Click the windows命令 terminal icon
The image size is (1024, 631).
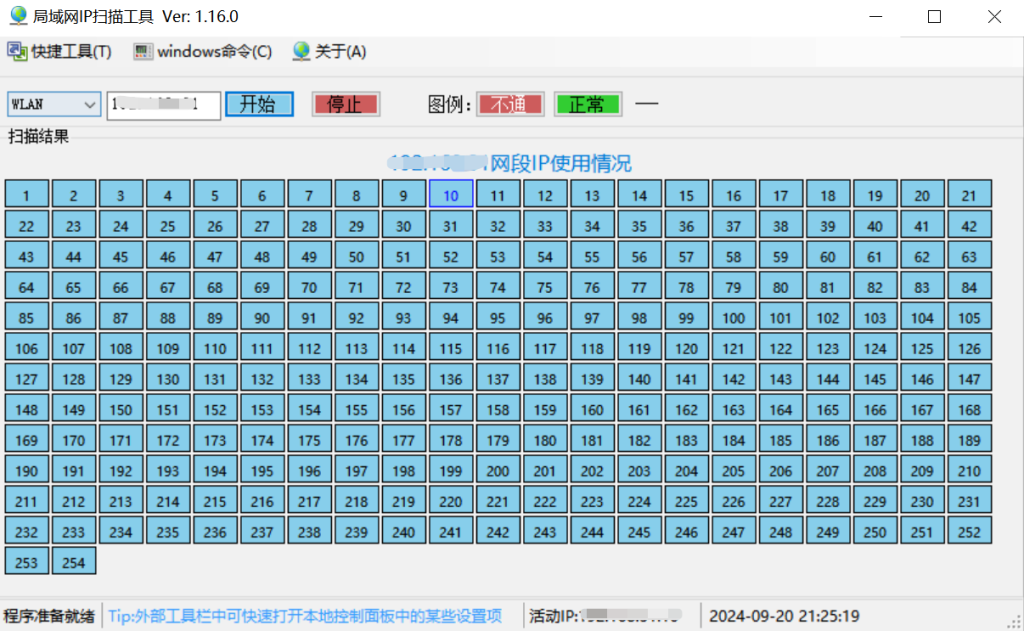click(142, 52)
